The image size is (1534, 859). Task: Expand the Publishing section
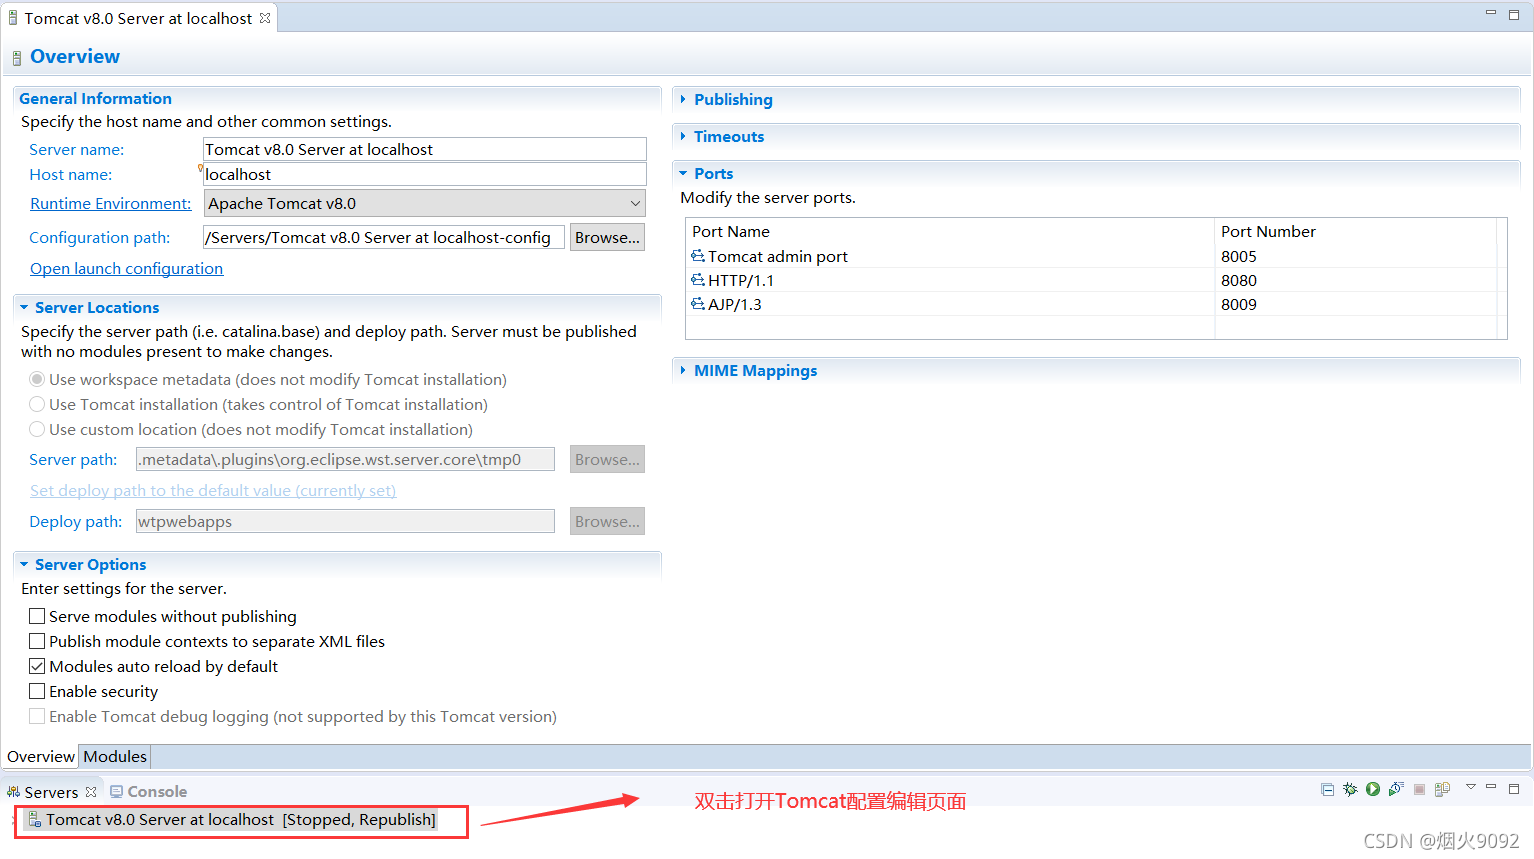684,99
